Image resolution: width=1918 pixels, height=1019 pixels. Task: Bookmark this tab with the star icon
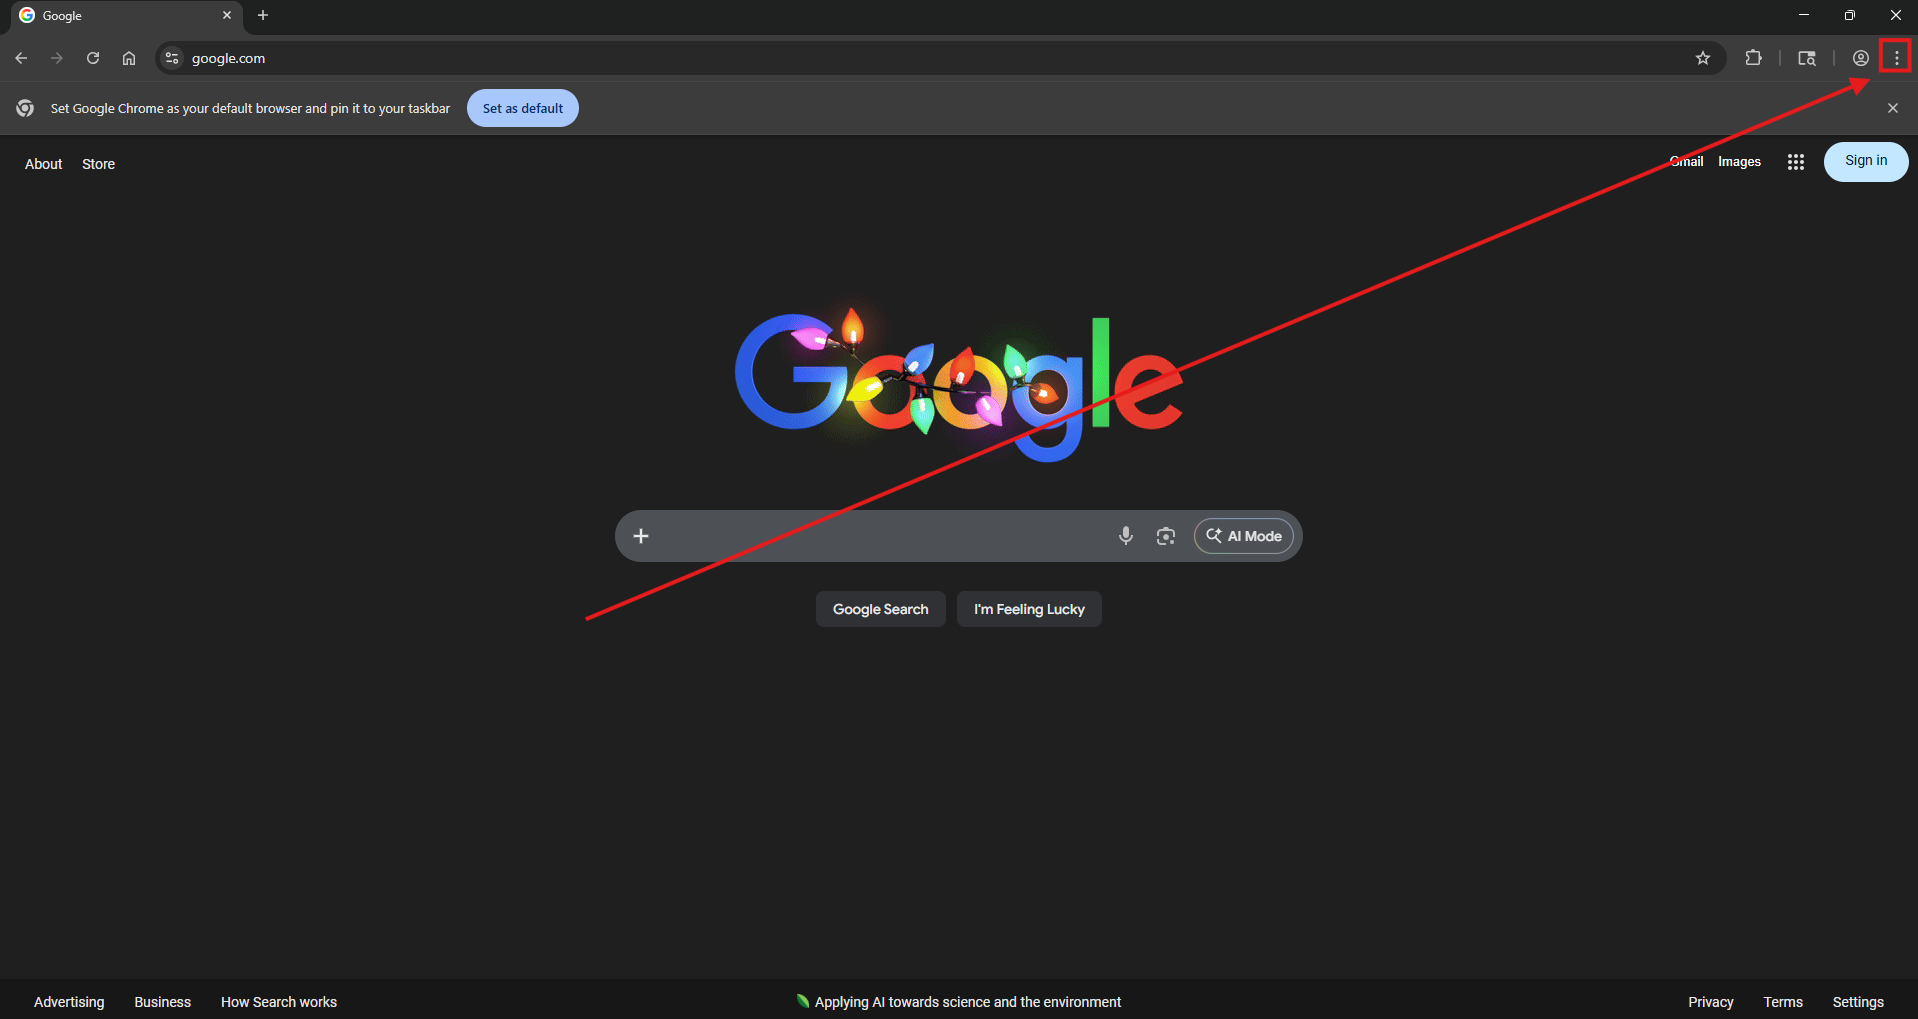click(1703, 58)
